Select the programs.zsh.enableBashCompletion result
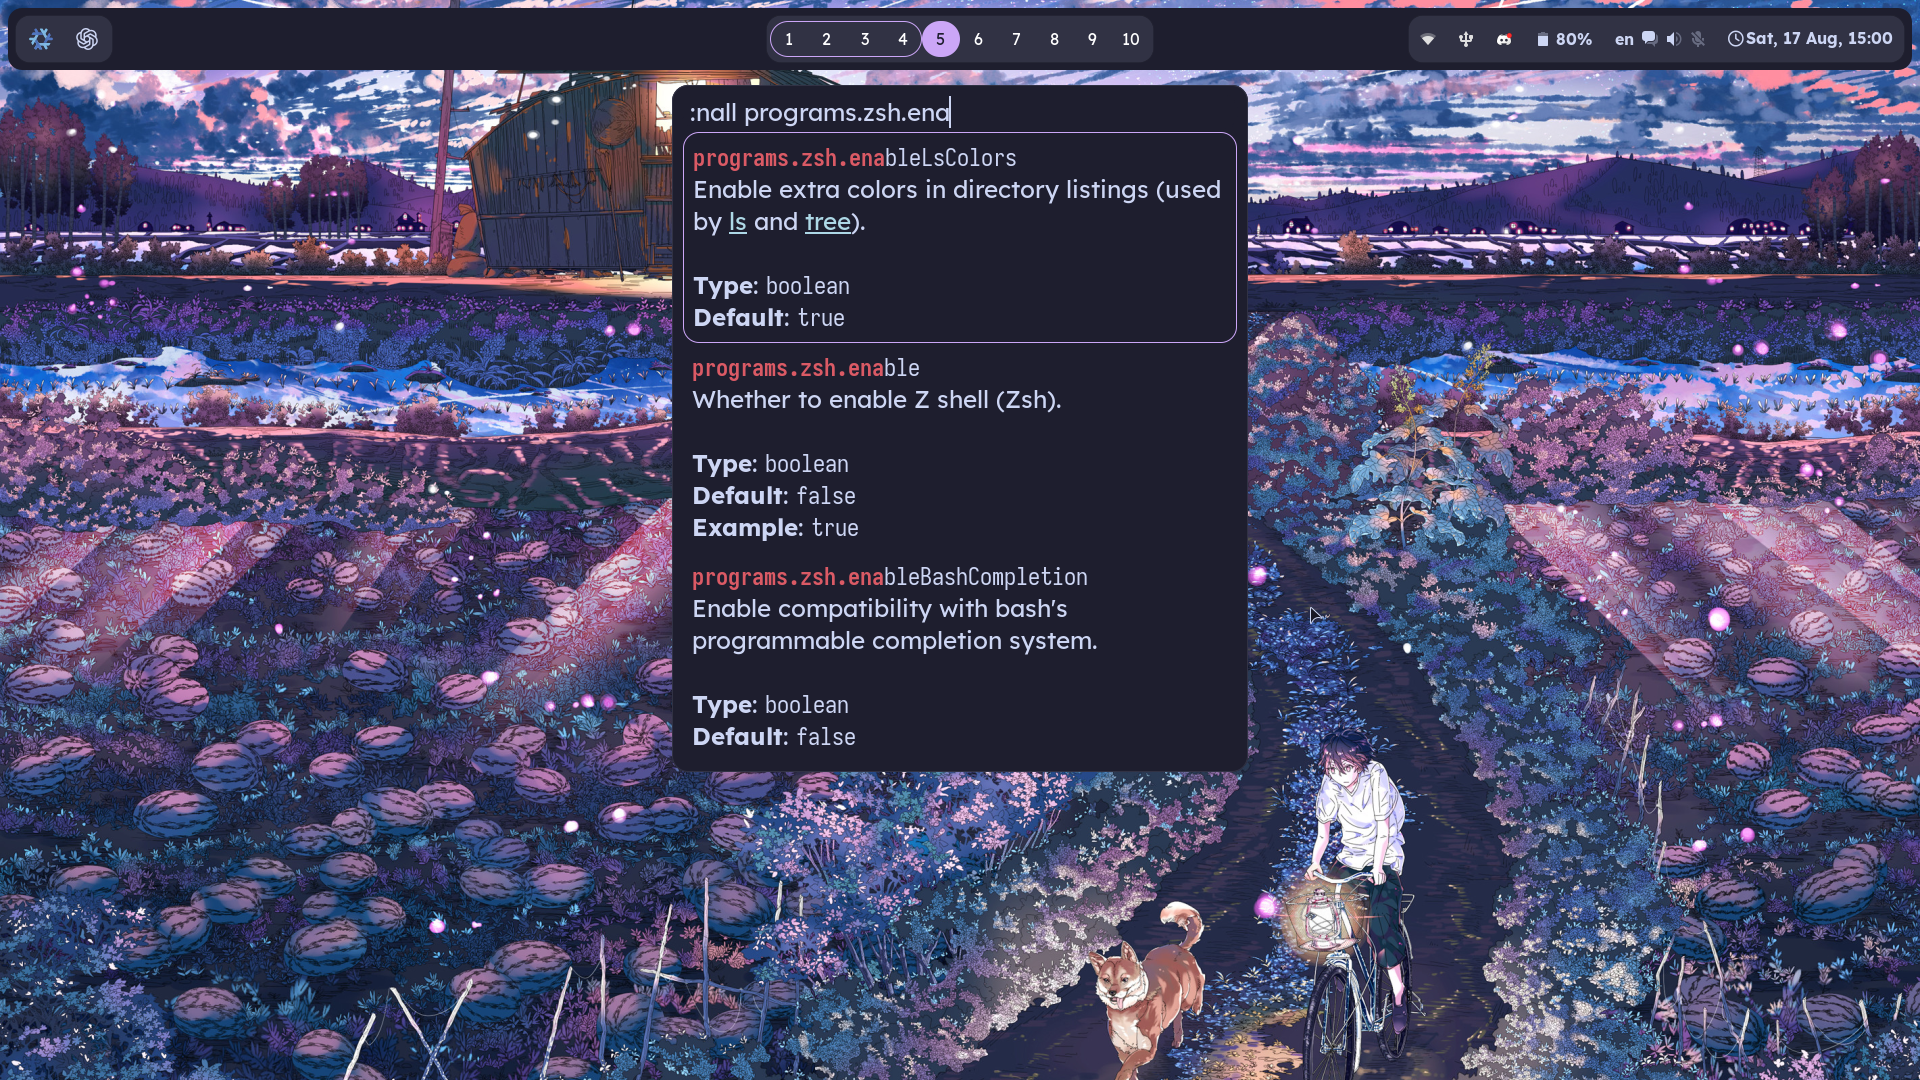 coord(959,656)
